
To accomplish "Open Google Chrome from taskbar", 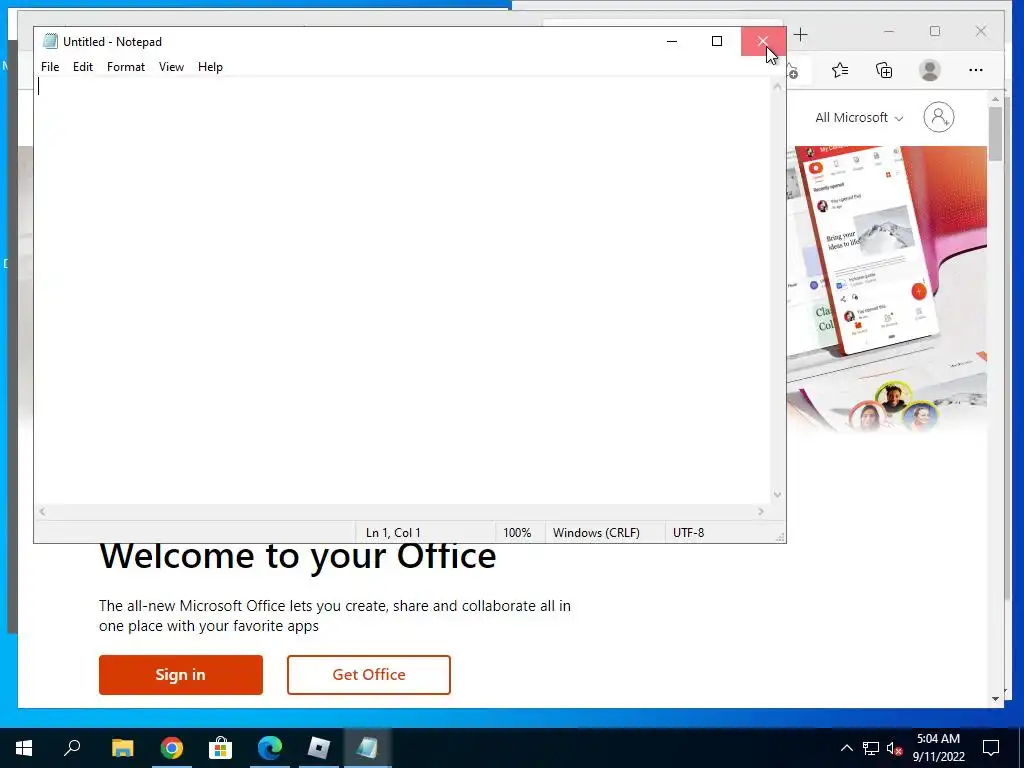I will tap(172, 748).
